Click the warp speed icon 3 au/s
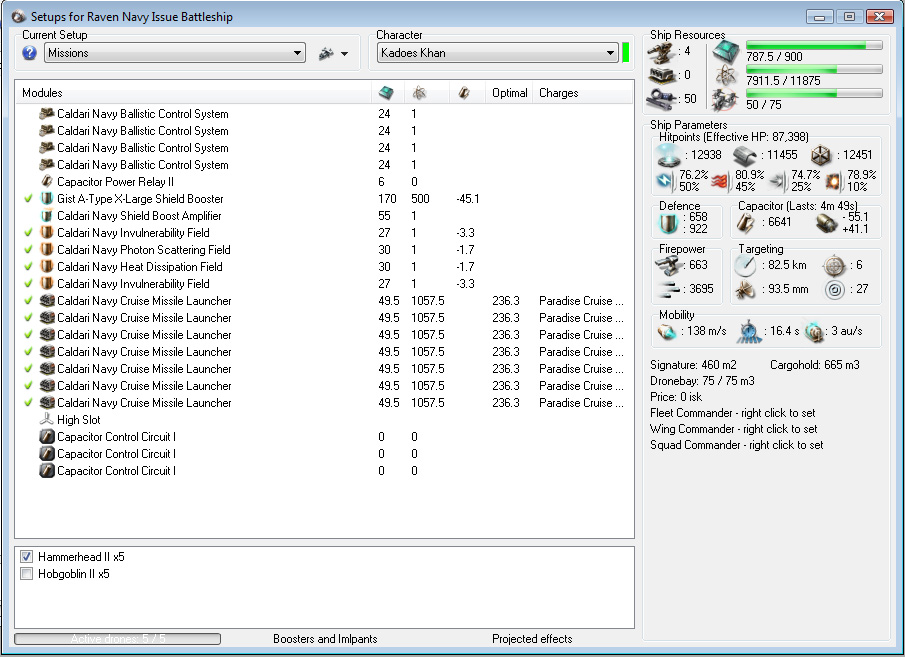Viewport: 905px width, 657px height. tap(814, 331)
